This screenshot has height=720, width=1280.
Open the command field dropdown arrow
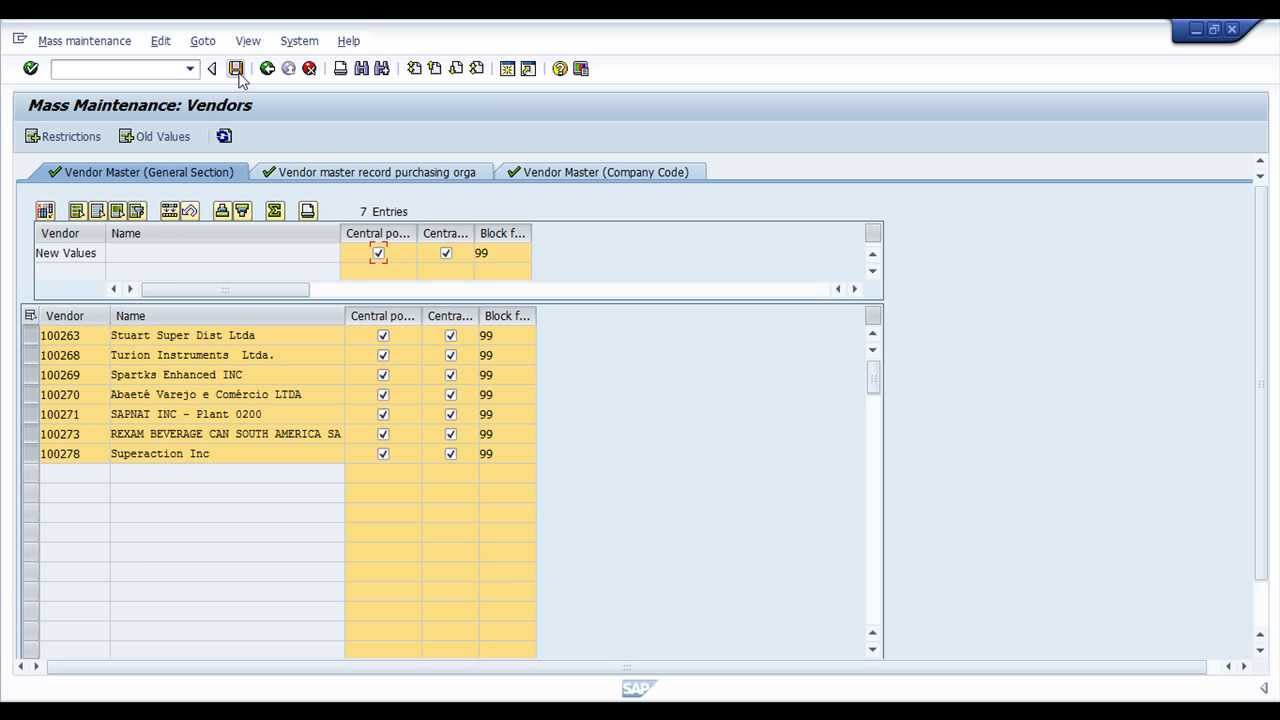(x=190, y=69)
